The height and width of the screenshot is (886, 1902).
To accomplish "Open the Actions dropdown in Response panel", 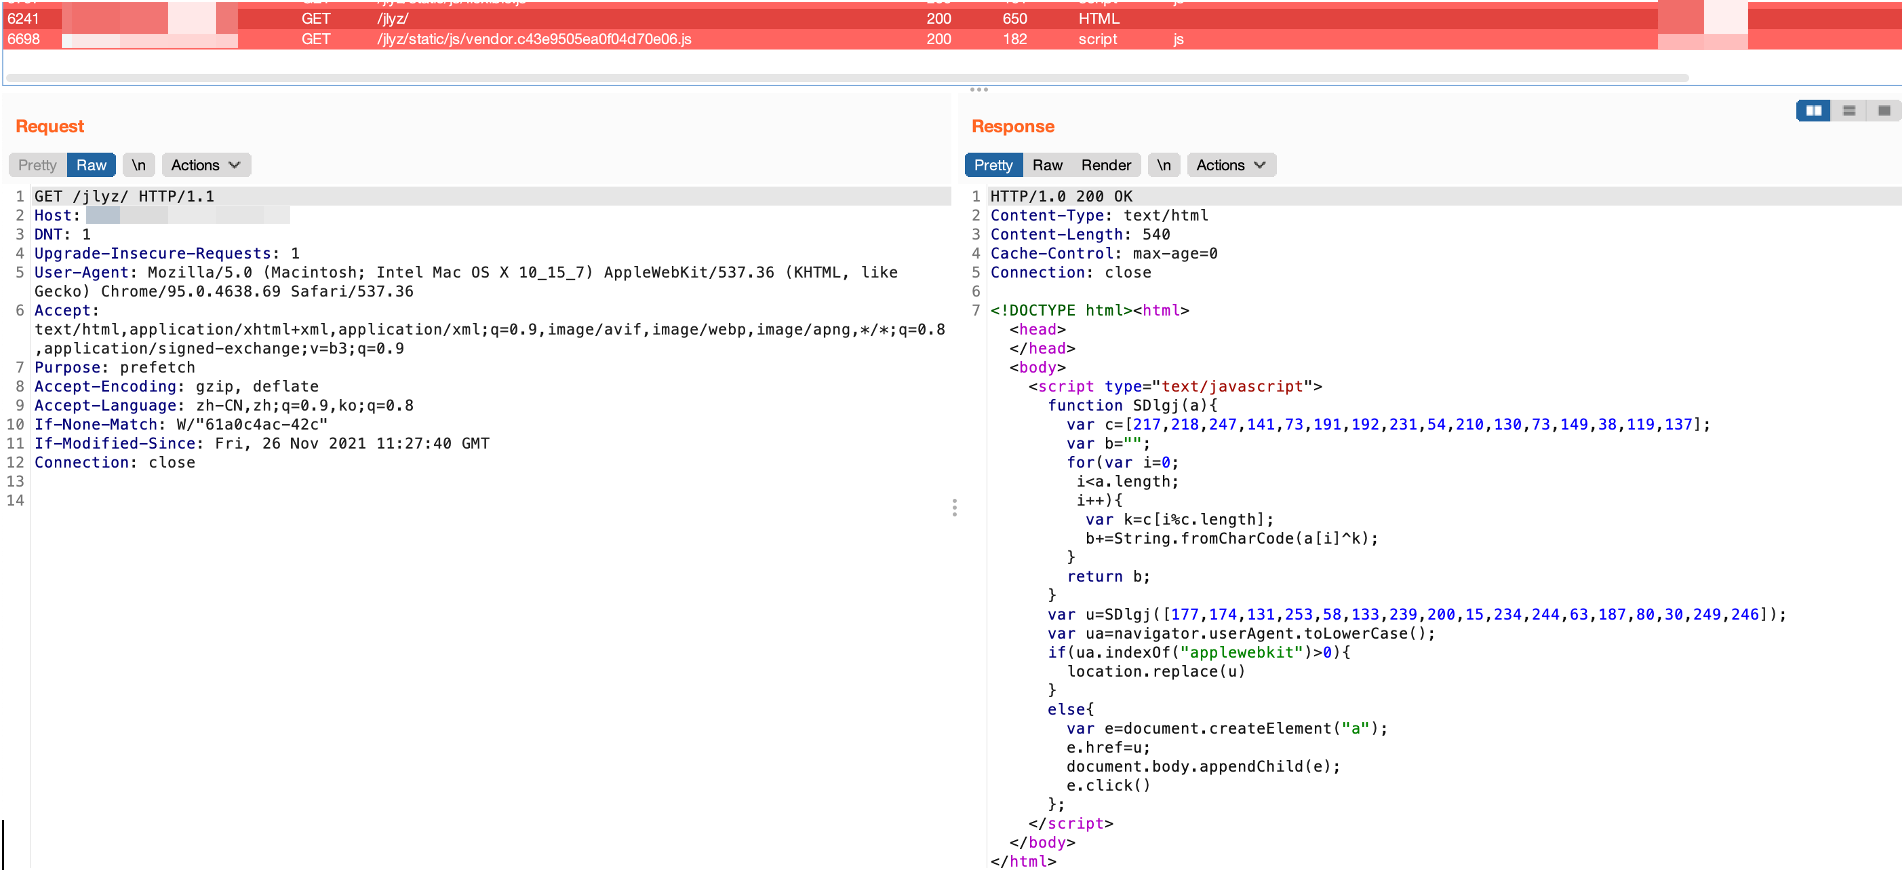I will 1232,165.
